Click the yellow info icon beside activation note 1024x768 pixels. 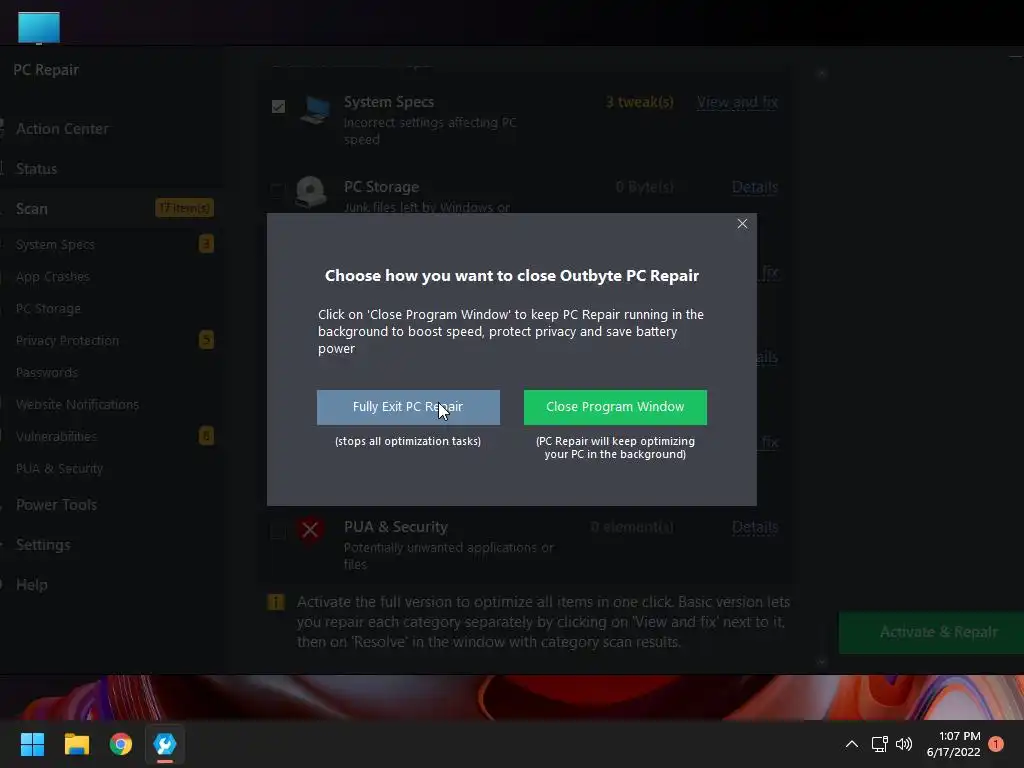[276, 601]
